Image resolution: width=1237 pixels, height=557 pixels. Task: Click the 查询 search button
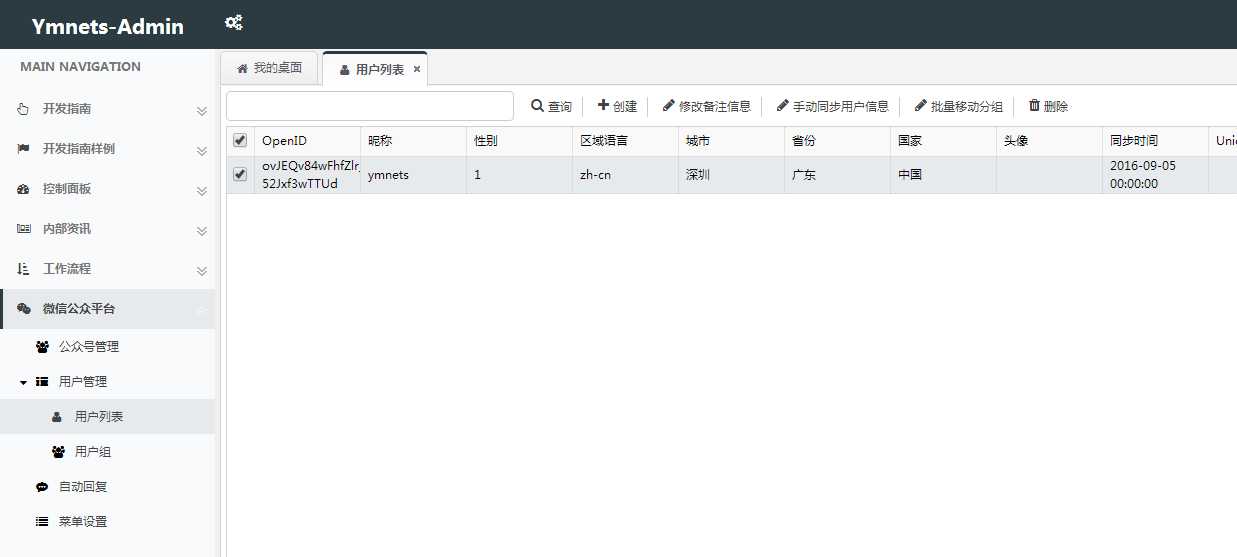[551, 106]
